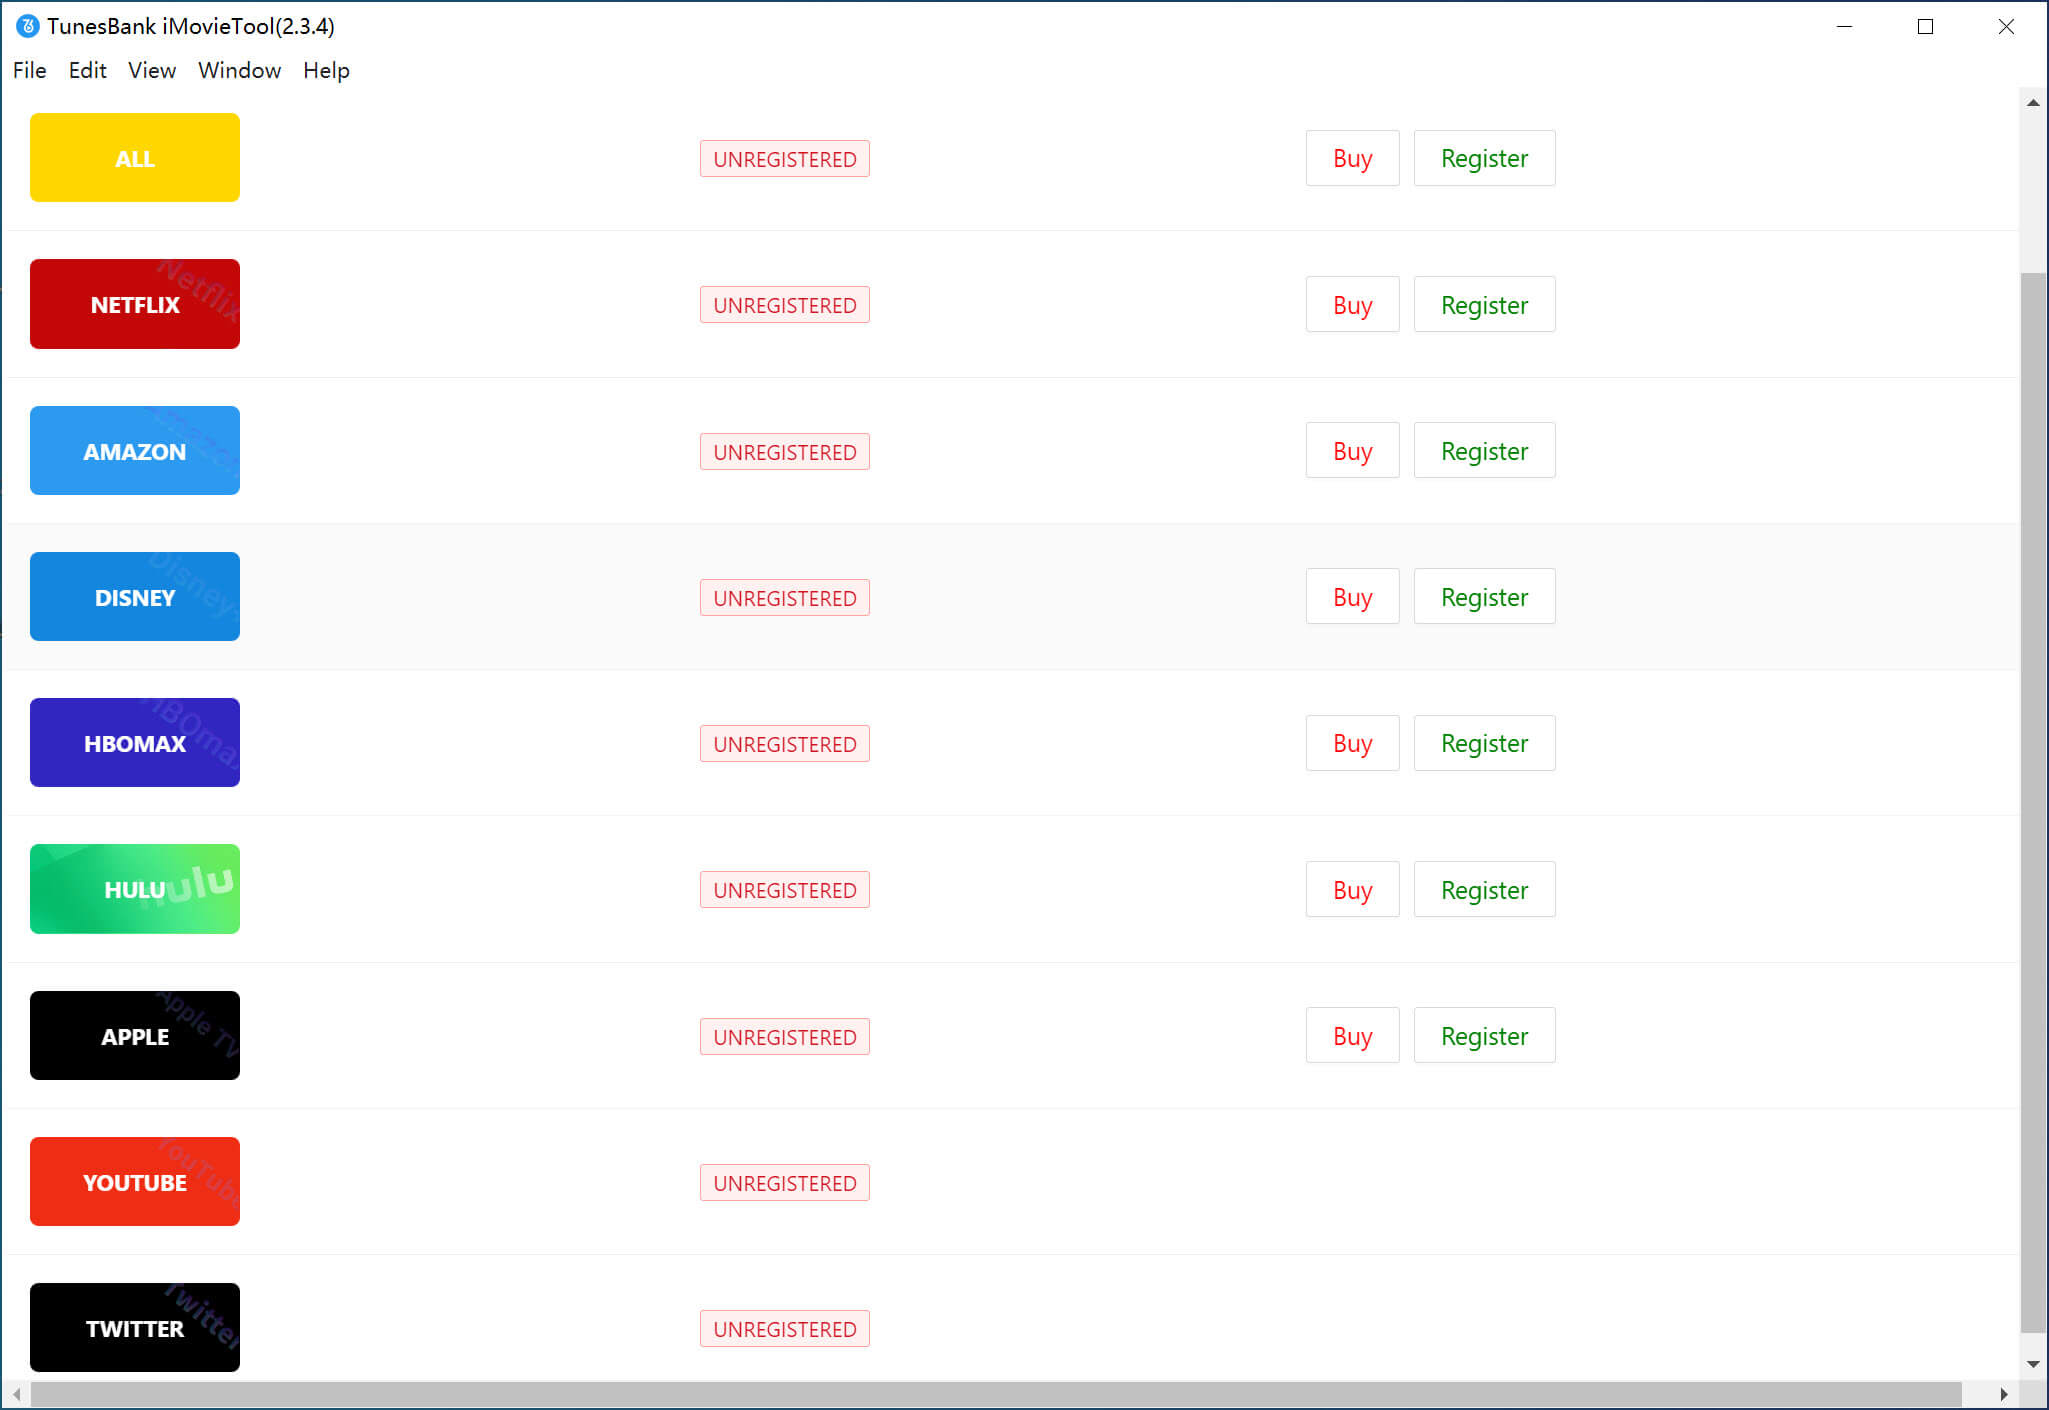Buy the APPLE license
This screenshot has width=2049, height=1410.
point(1352,1036)
